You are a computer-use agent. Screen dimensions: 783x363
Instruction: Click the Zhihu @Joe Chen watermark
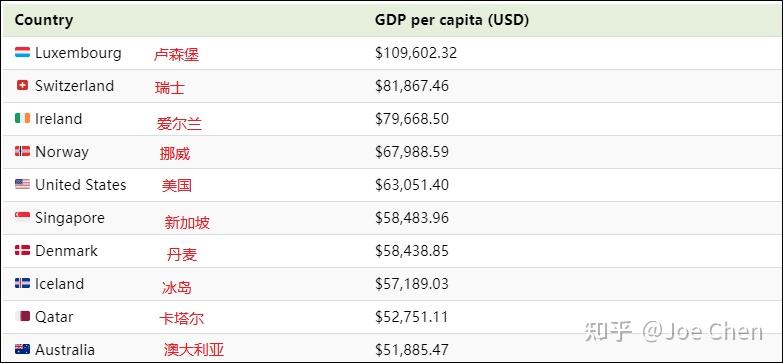click(674, 332)
